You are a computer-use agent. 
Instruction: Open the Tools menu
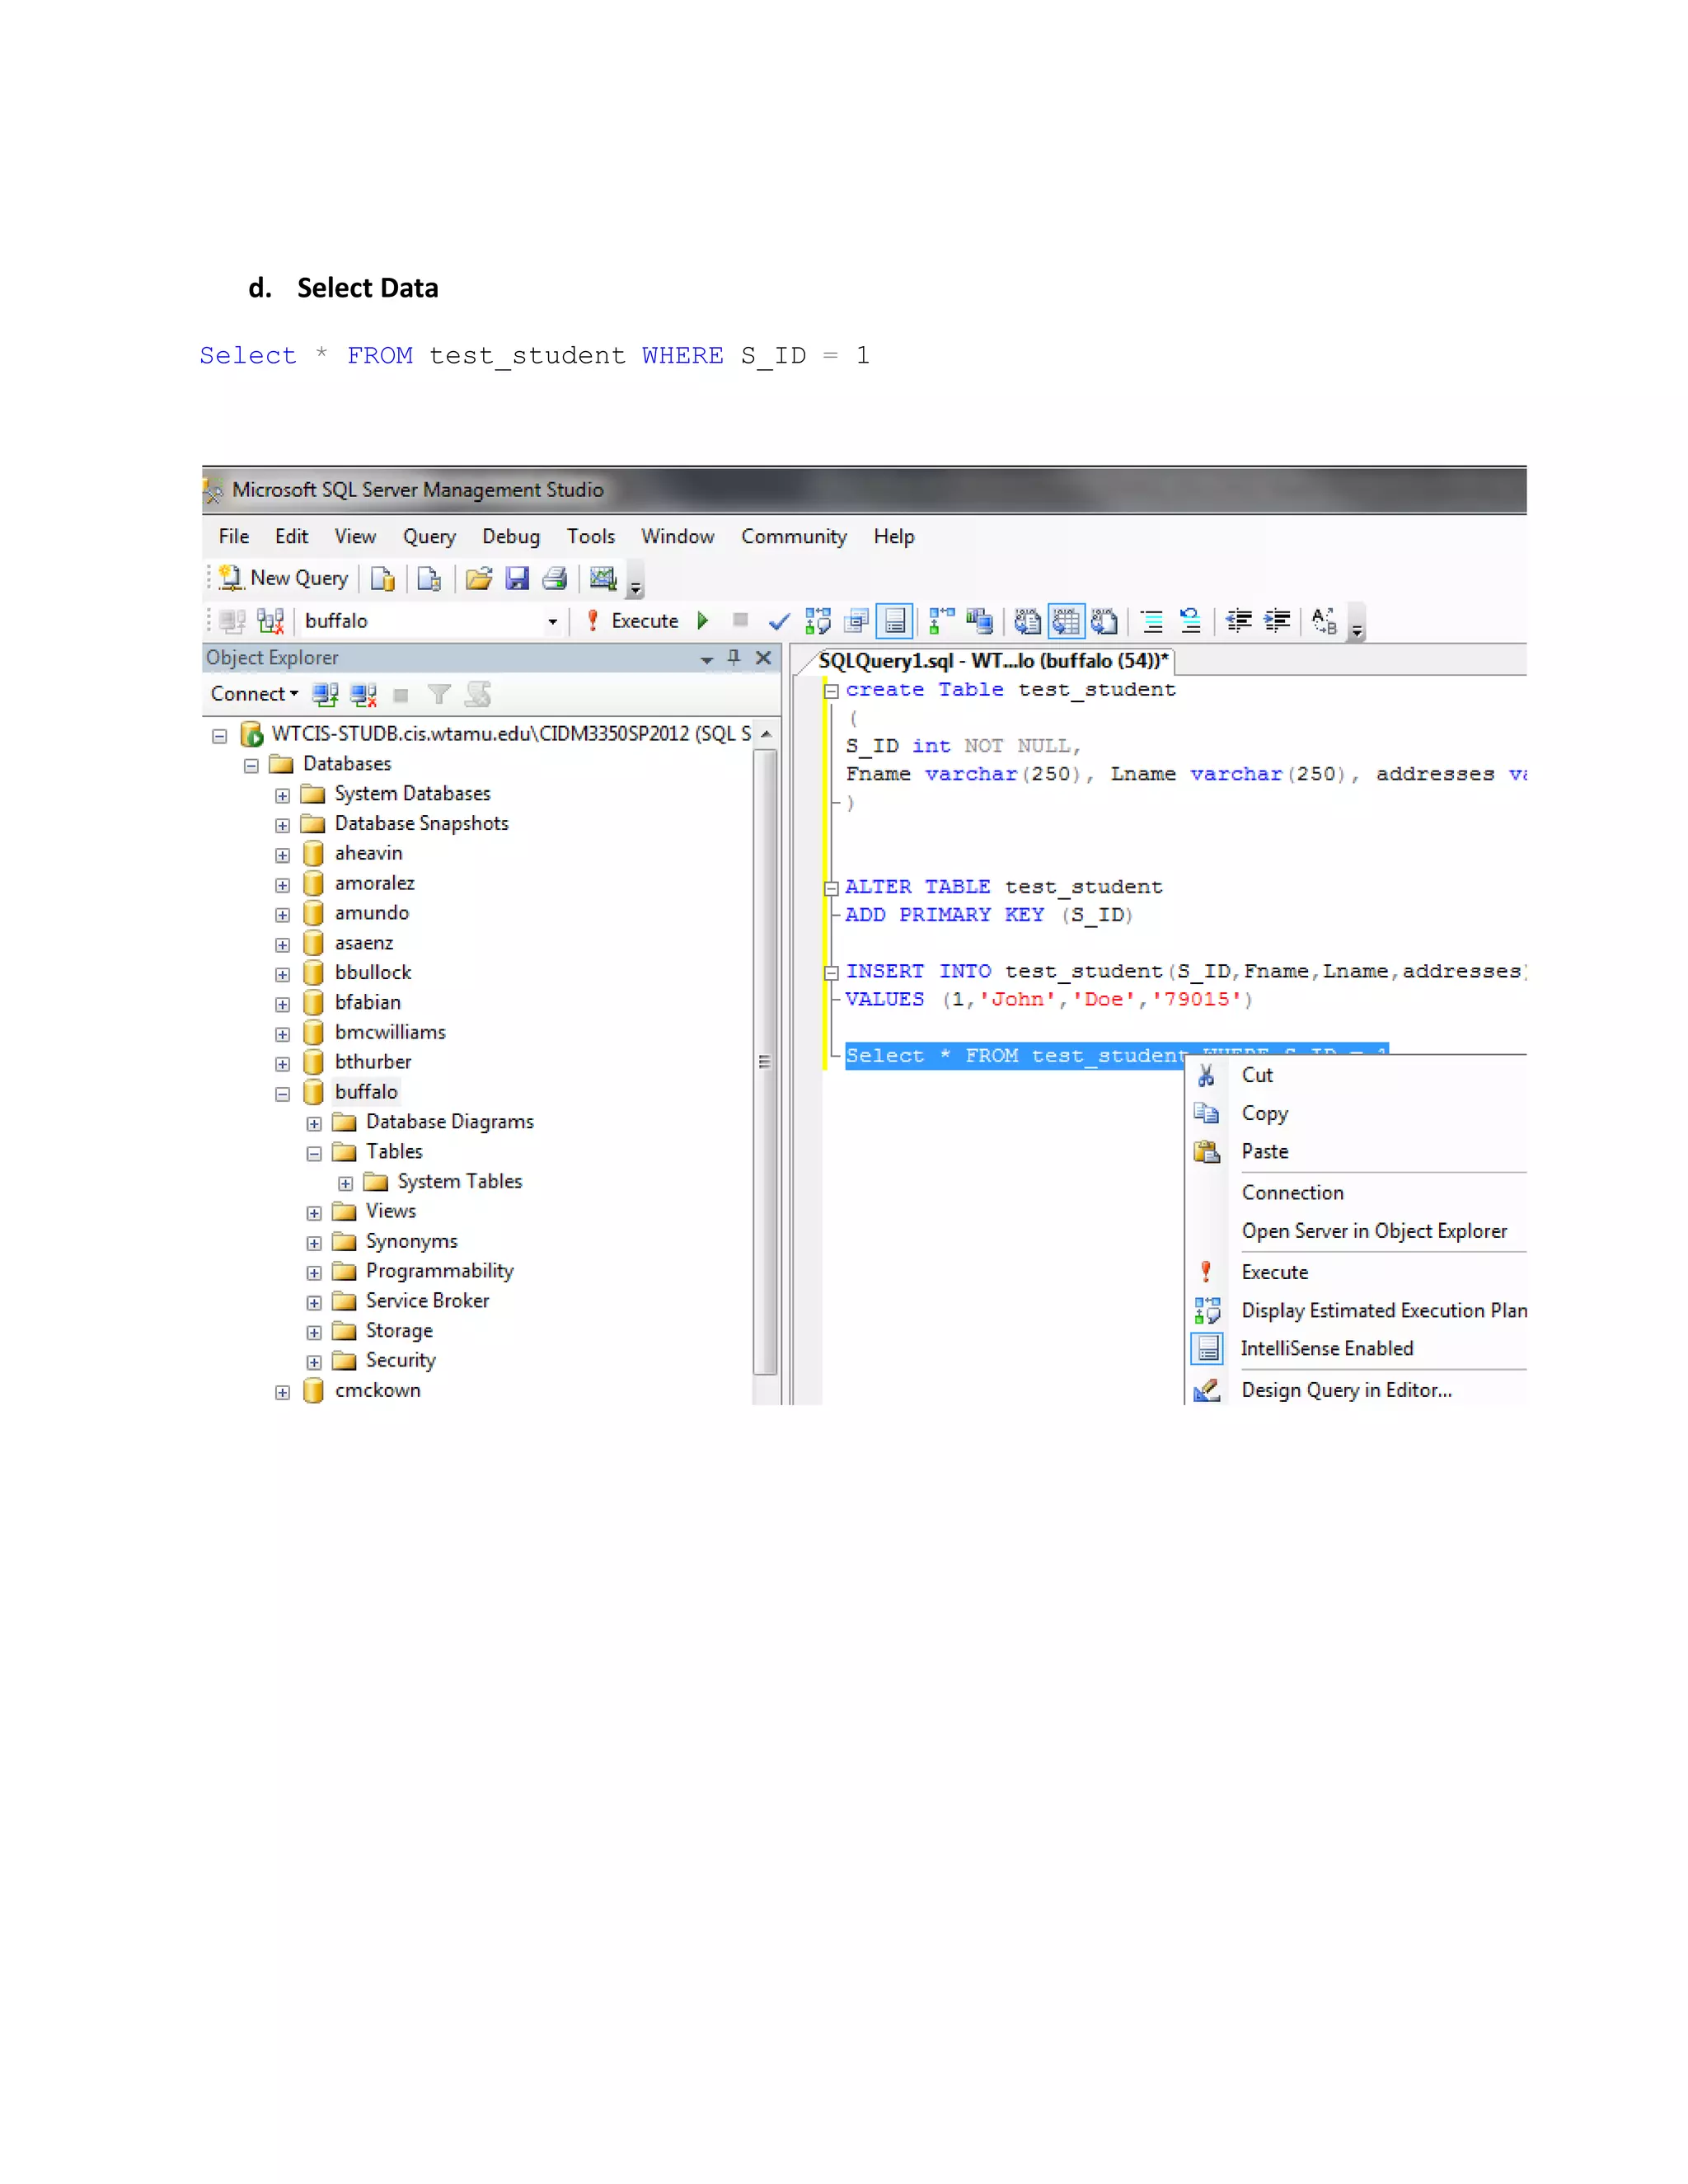(591, 536)
